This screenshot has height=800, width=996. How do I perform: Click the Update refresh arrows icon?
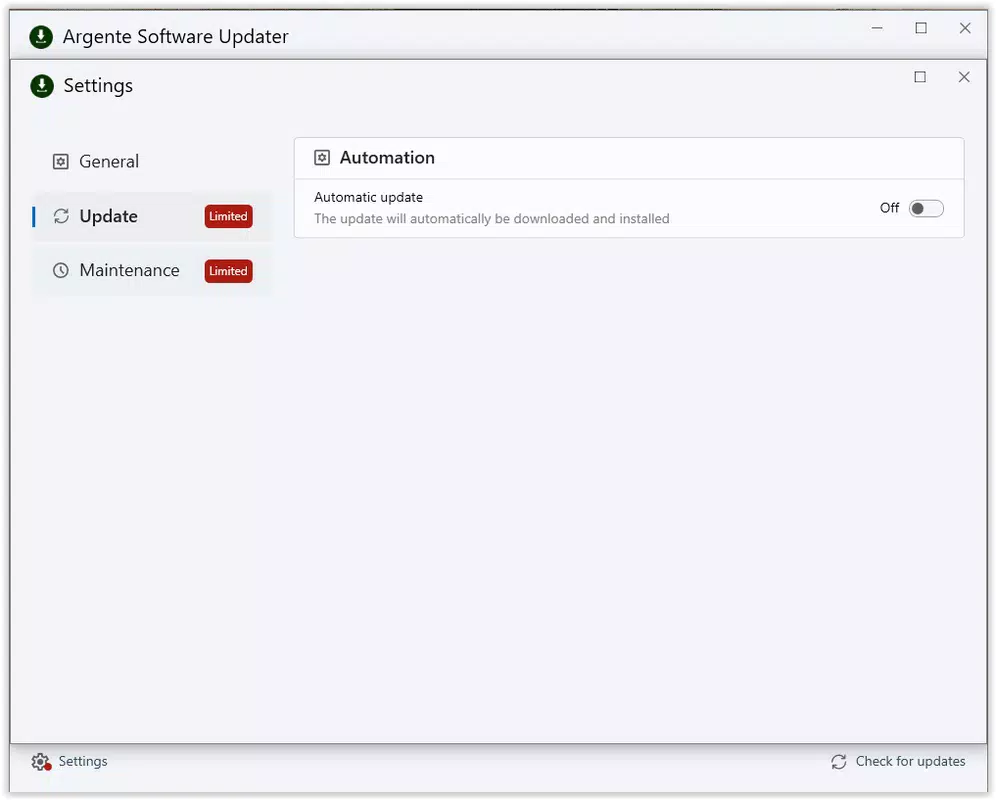tap(61, 216)
